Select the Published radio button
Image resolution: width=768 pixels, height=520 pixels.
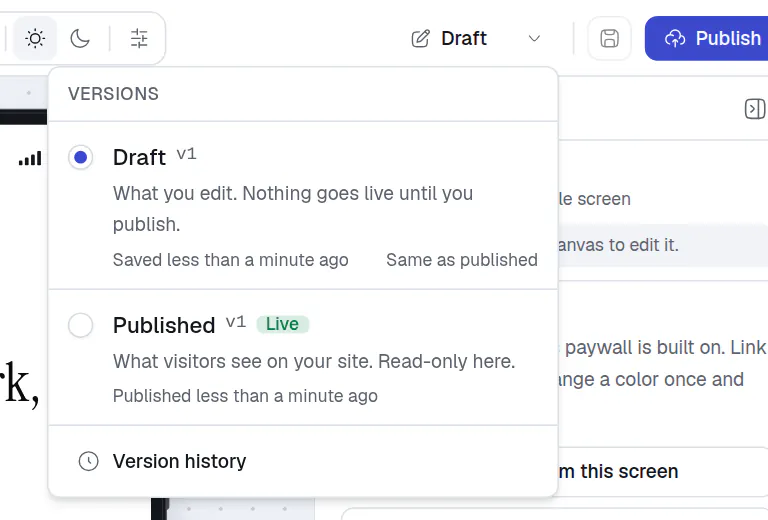coord(80,325)
